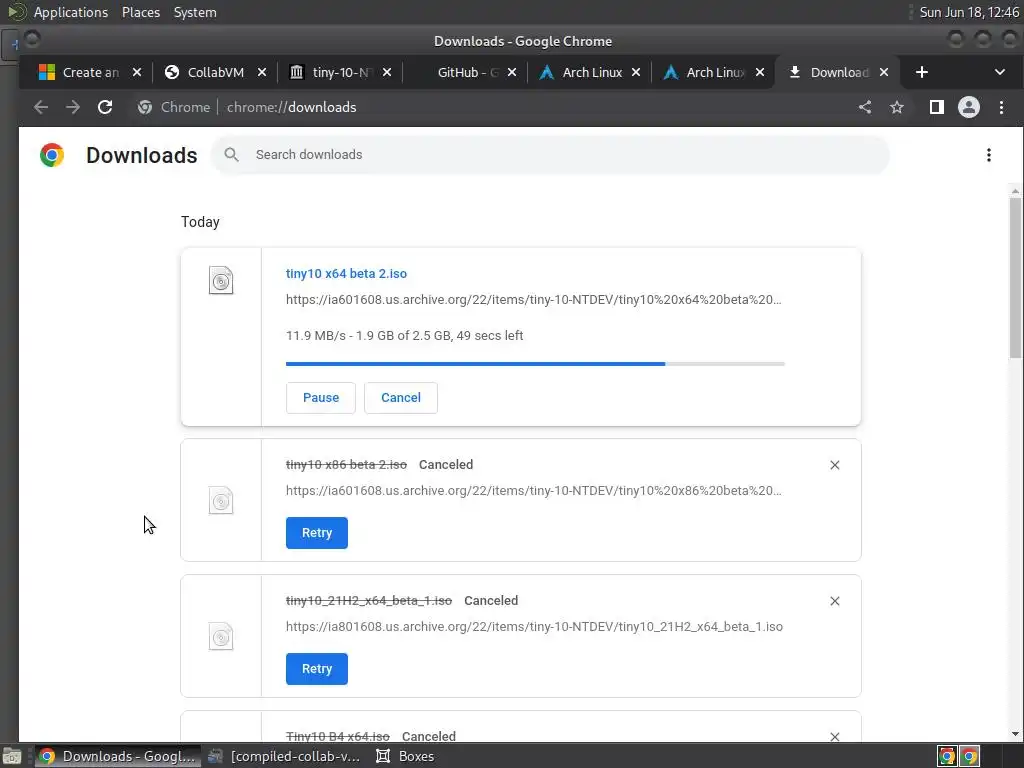
Task: Open the System menu
Action: 195,12
